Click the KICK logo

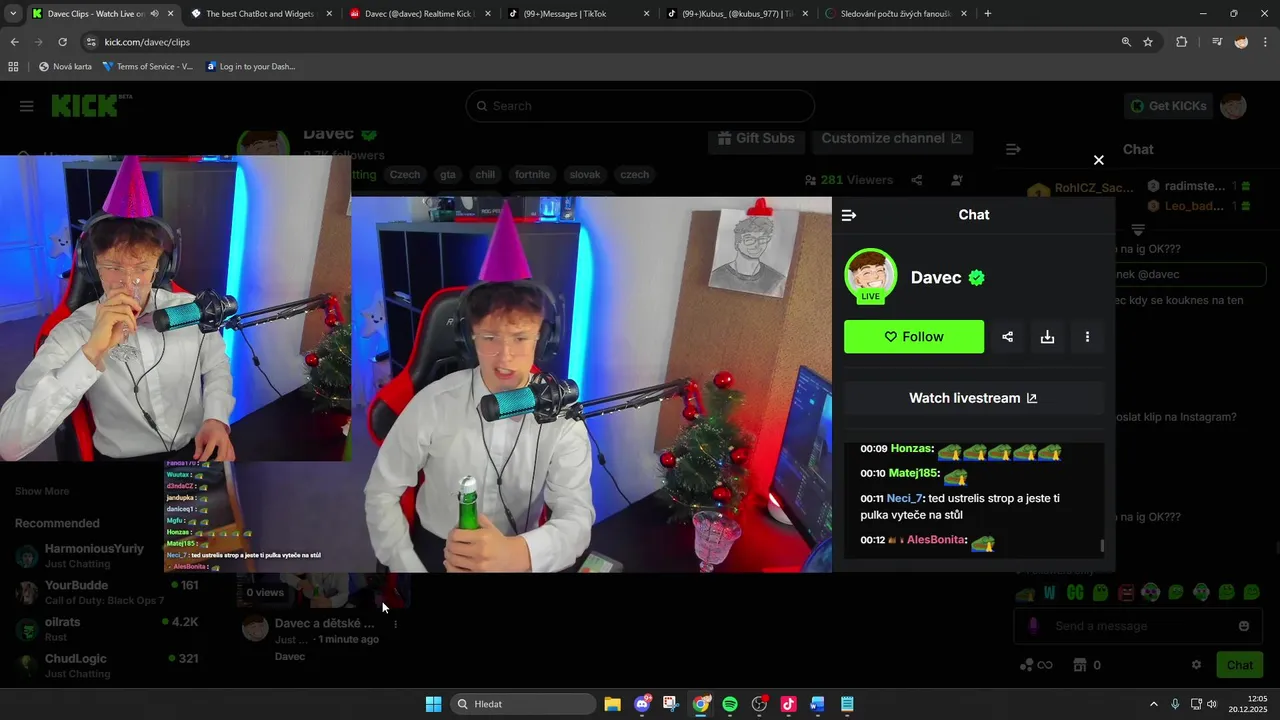click(91, 106)
